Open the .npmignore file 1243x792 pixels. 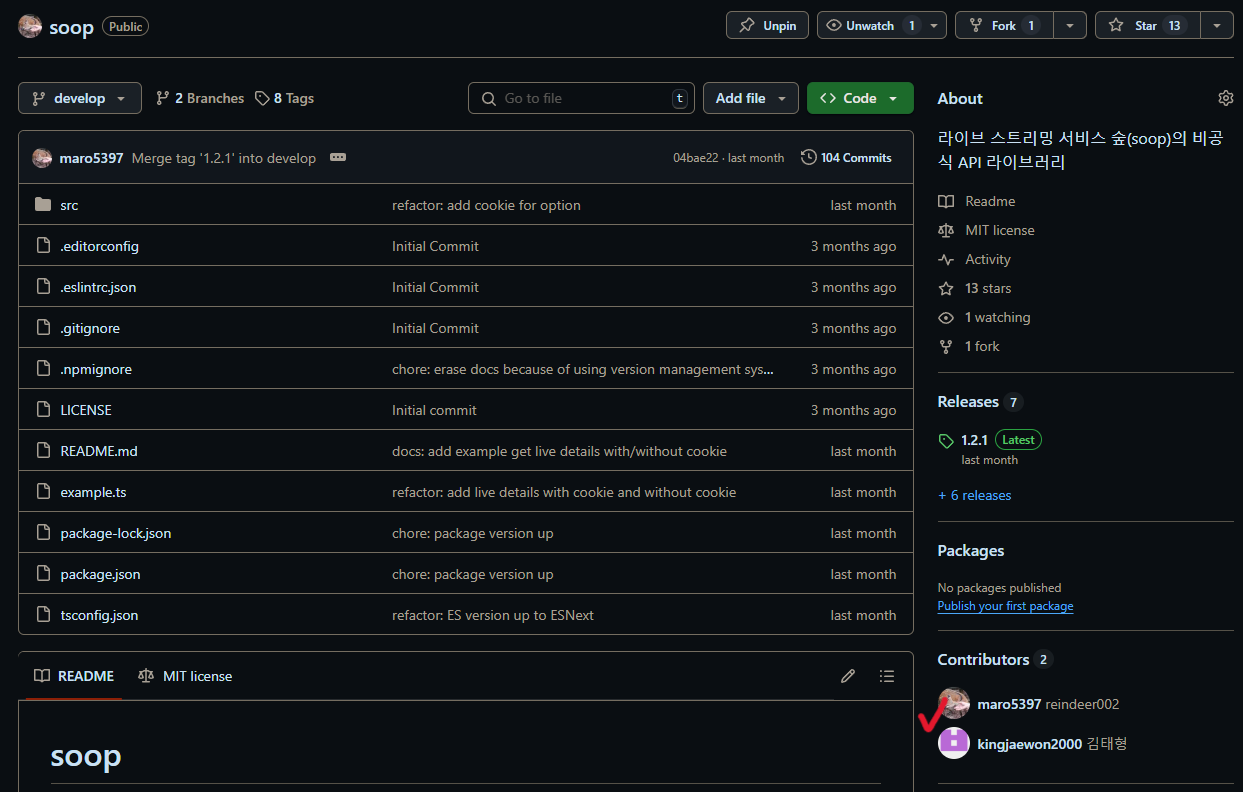pos(96,369)
